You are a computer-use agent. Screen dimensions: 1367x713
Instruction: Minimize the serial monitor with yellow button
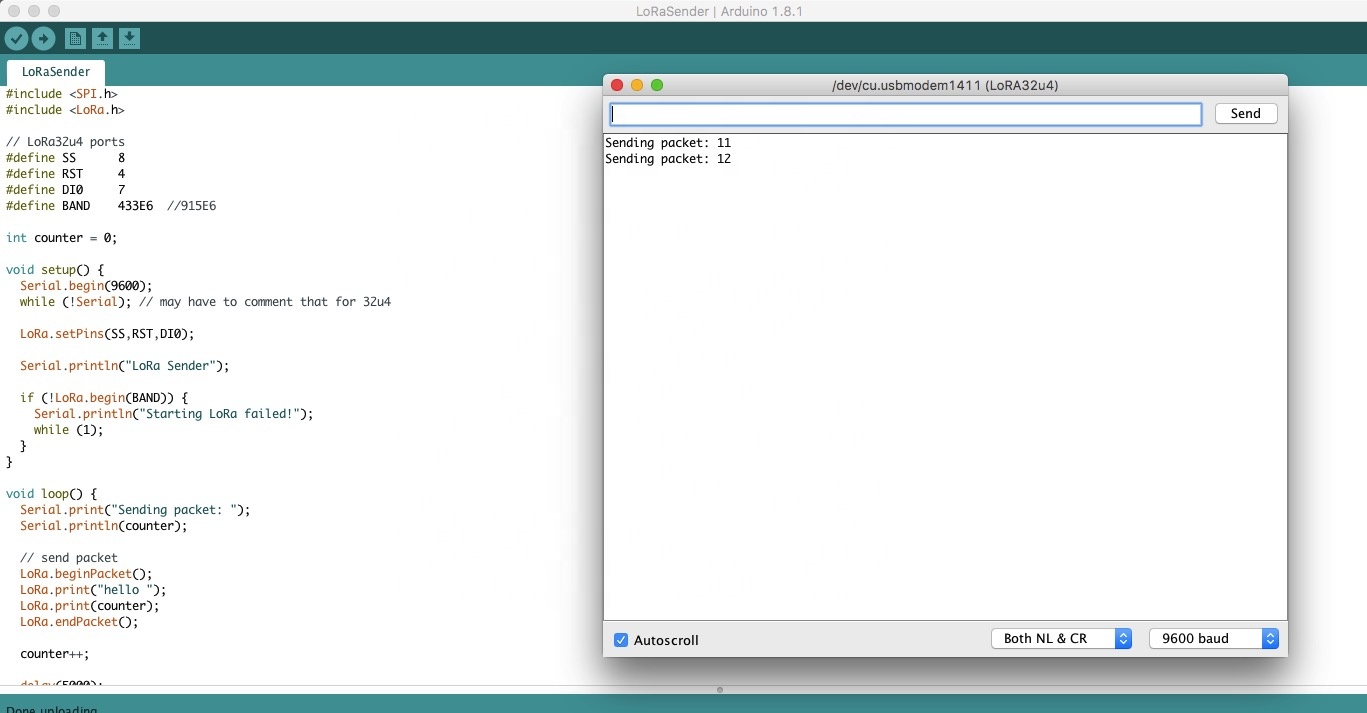[x=637, y=86]
